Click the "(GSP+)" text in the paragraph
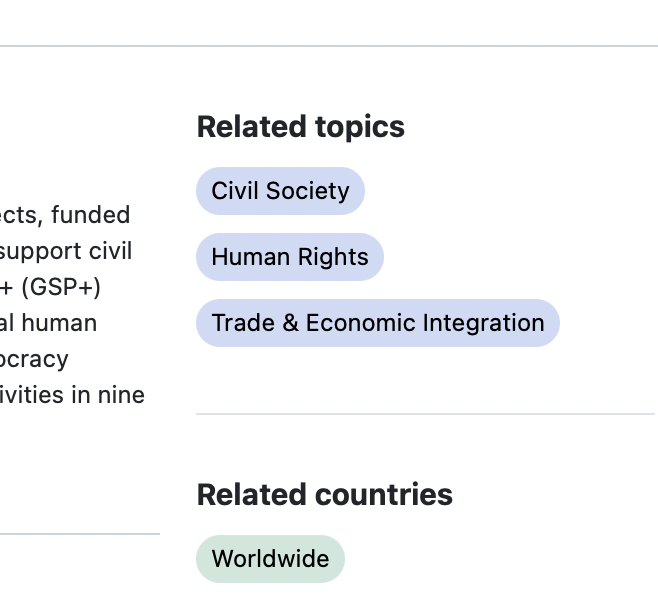 pyautogui.click(x=62, y=287)
